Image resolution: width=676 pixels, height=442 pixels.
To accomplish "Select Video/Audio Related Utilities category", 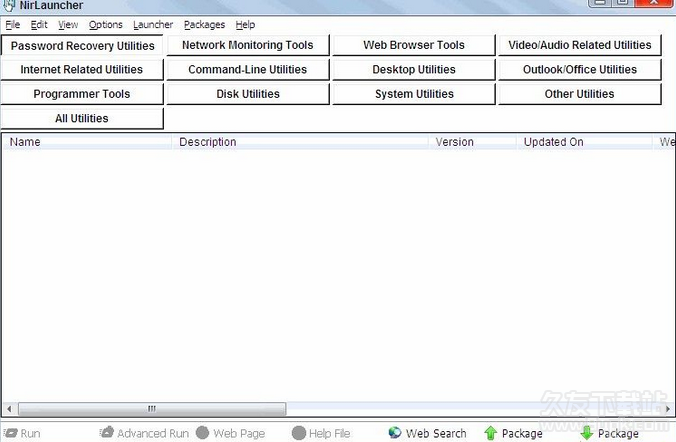I will click(x=580, y=45).
